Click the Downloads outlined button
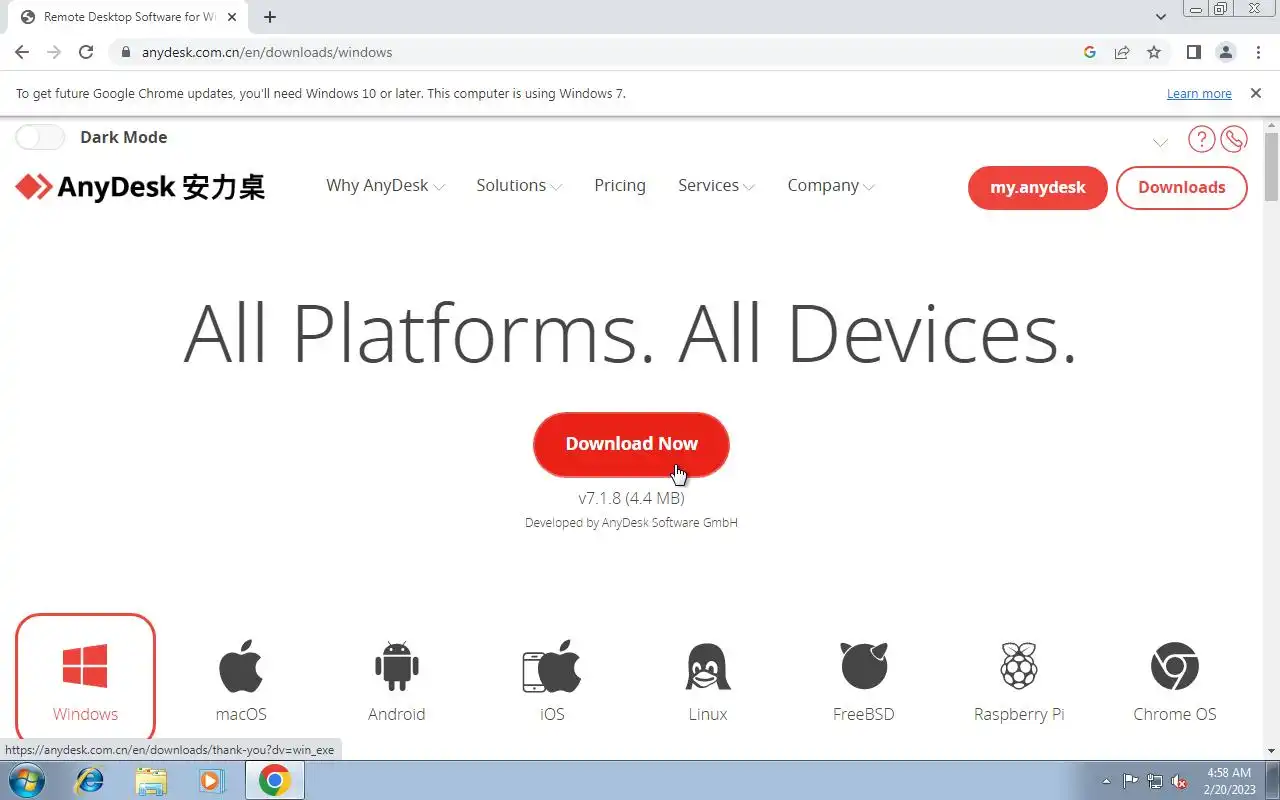This screenshot has height=800, width=1280. pos(1181,188)
